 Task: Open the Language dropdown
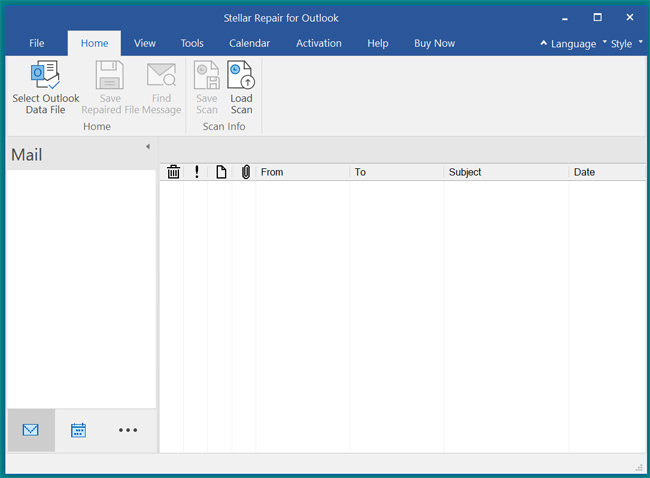pos(579,44)
